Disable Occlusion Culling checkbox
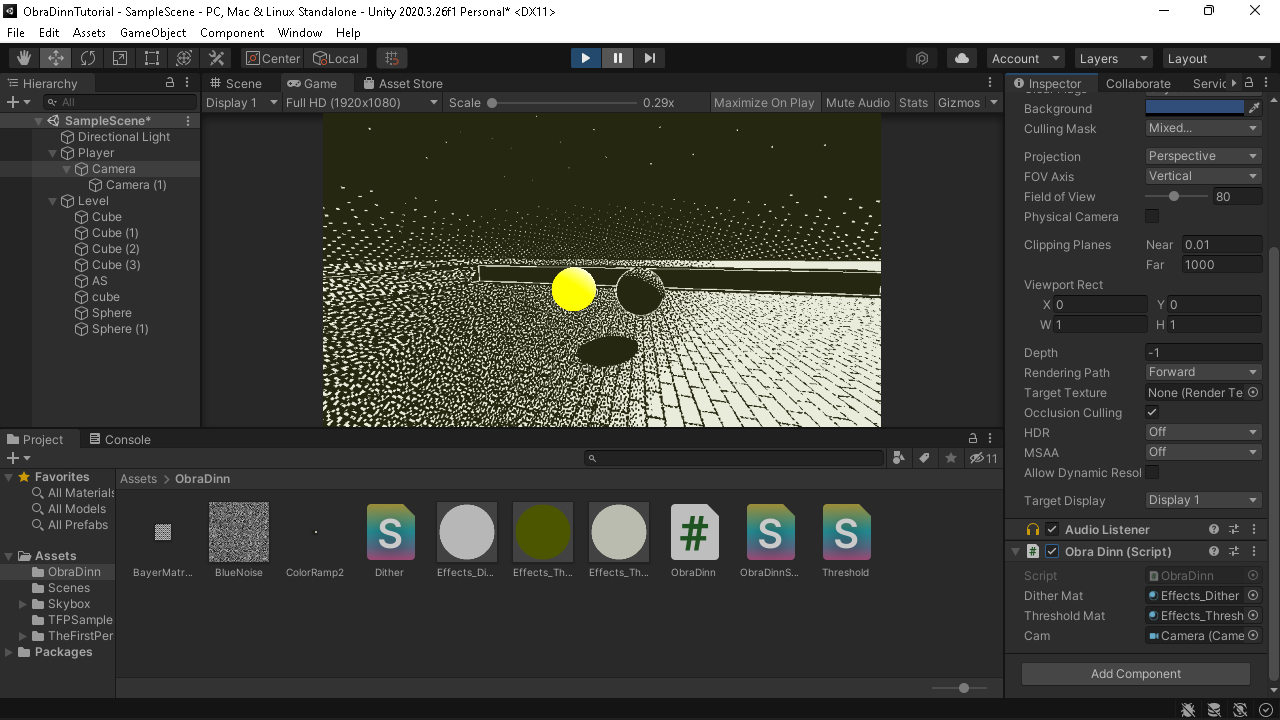The image size is (1280, 720). coord(1152,412)
